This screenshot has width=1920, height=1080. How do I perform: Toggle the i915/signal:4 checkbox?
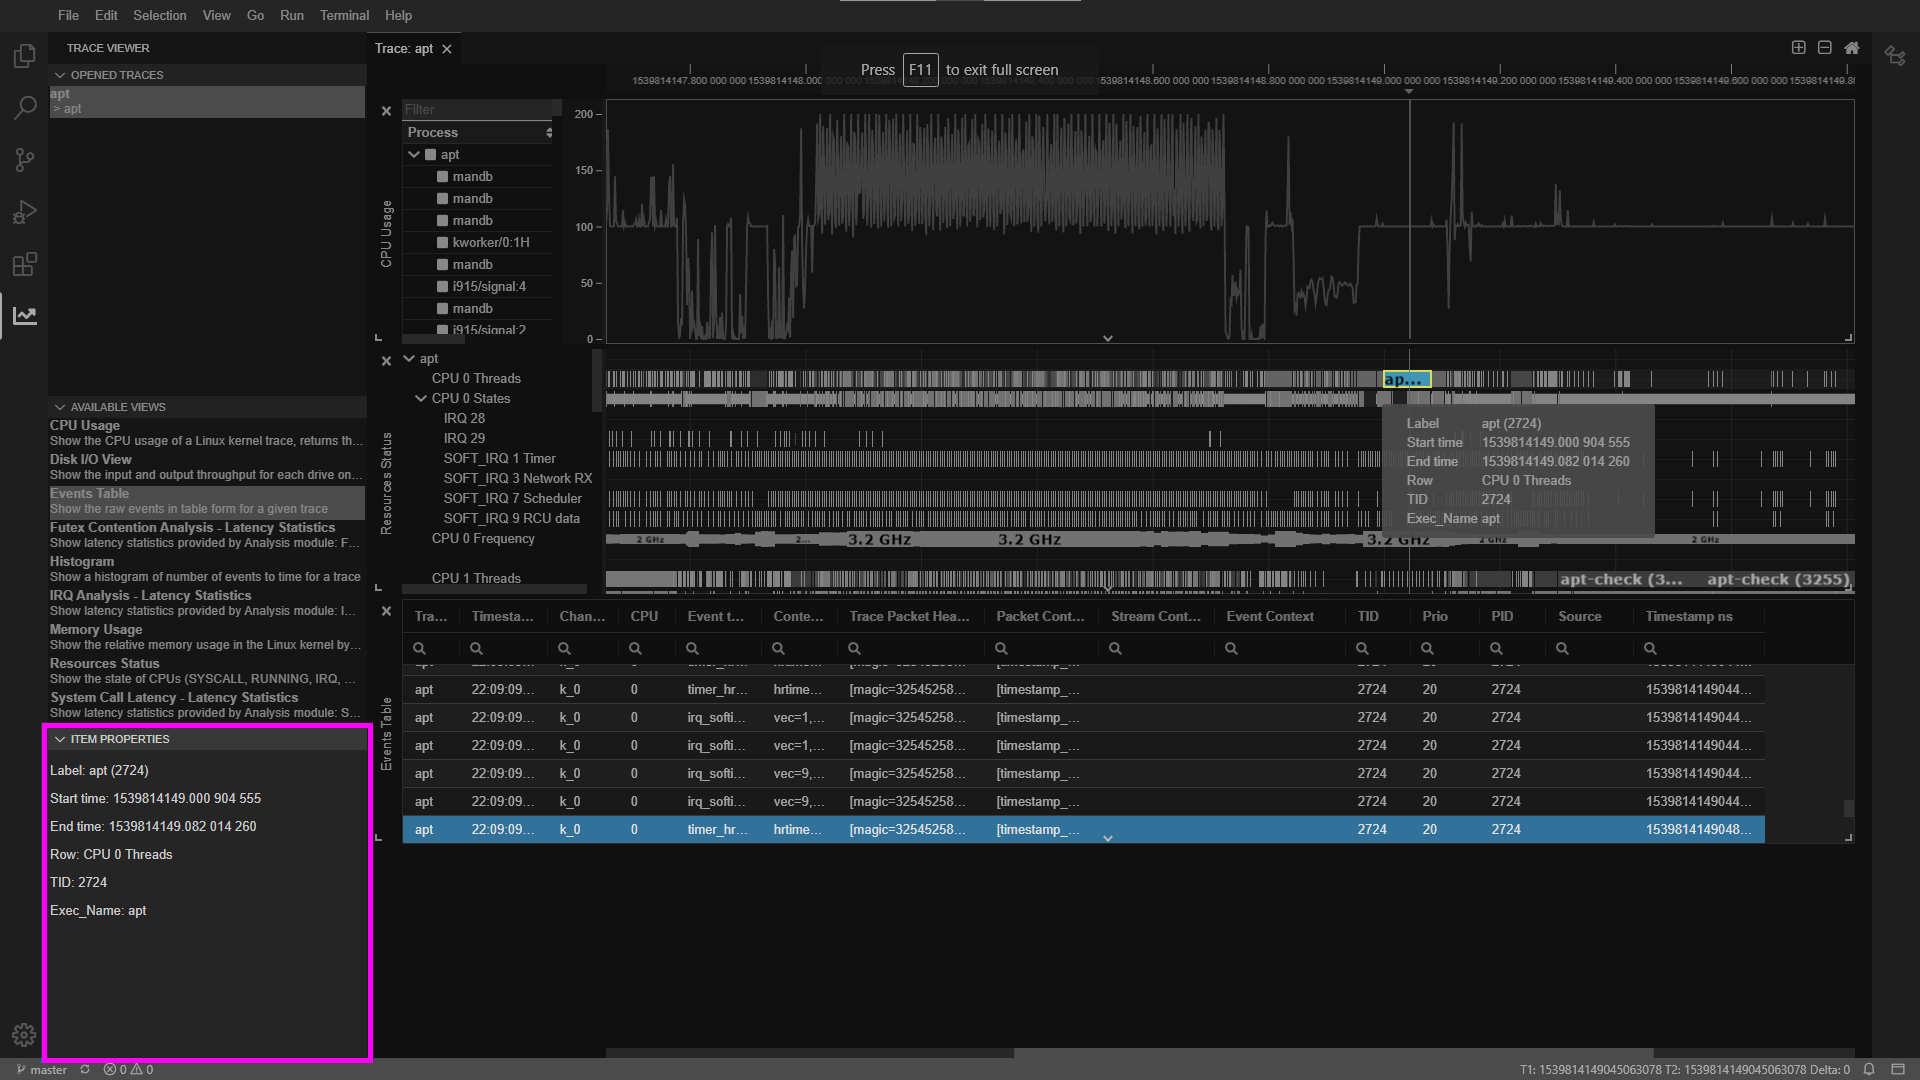(x=442, y=287)
